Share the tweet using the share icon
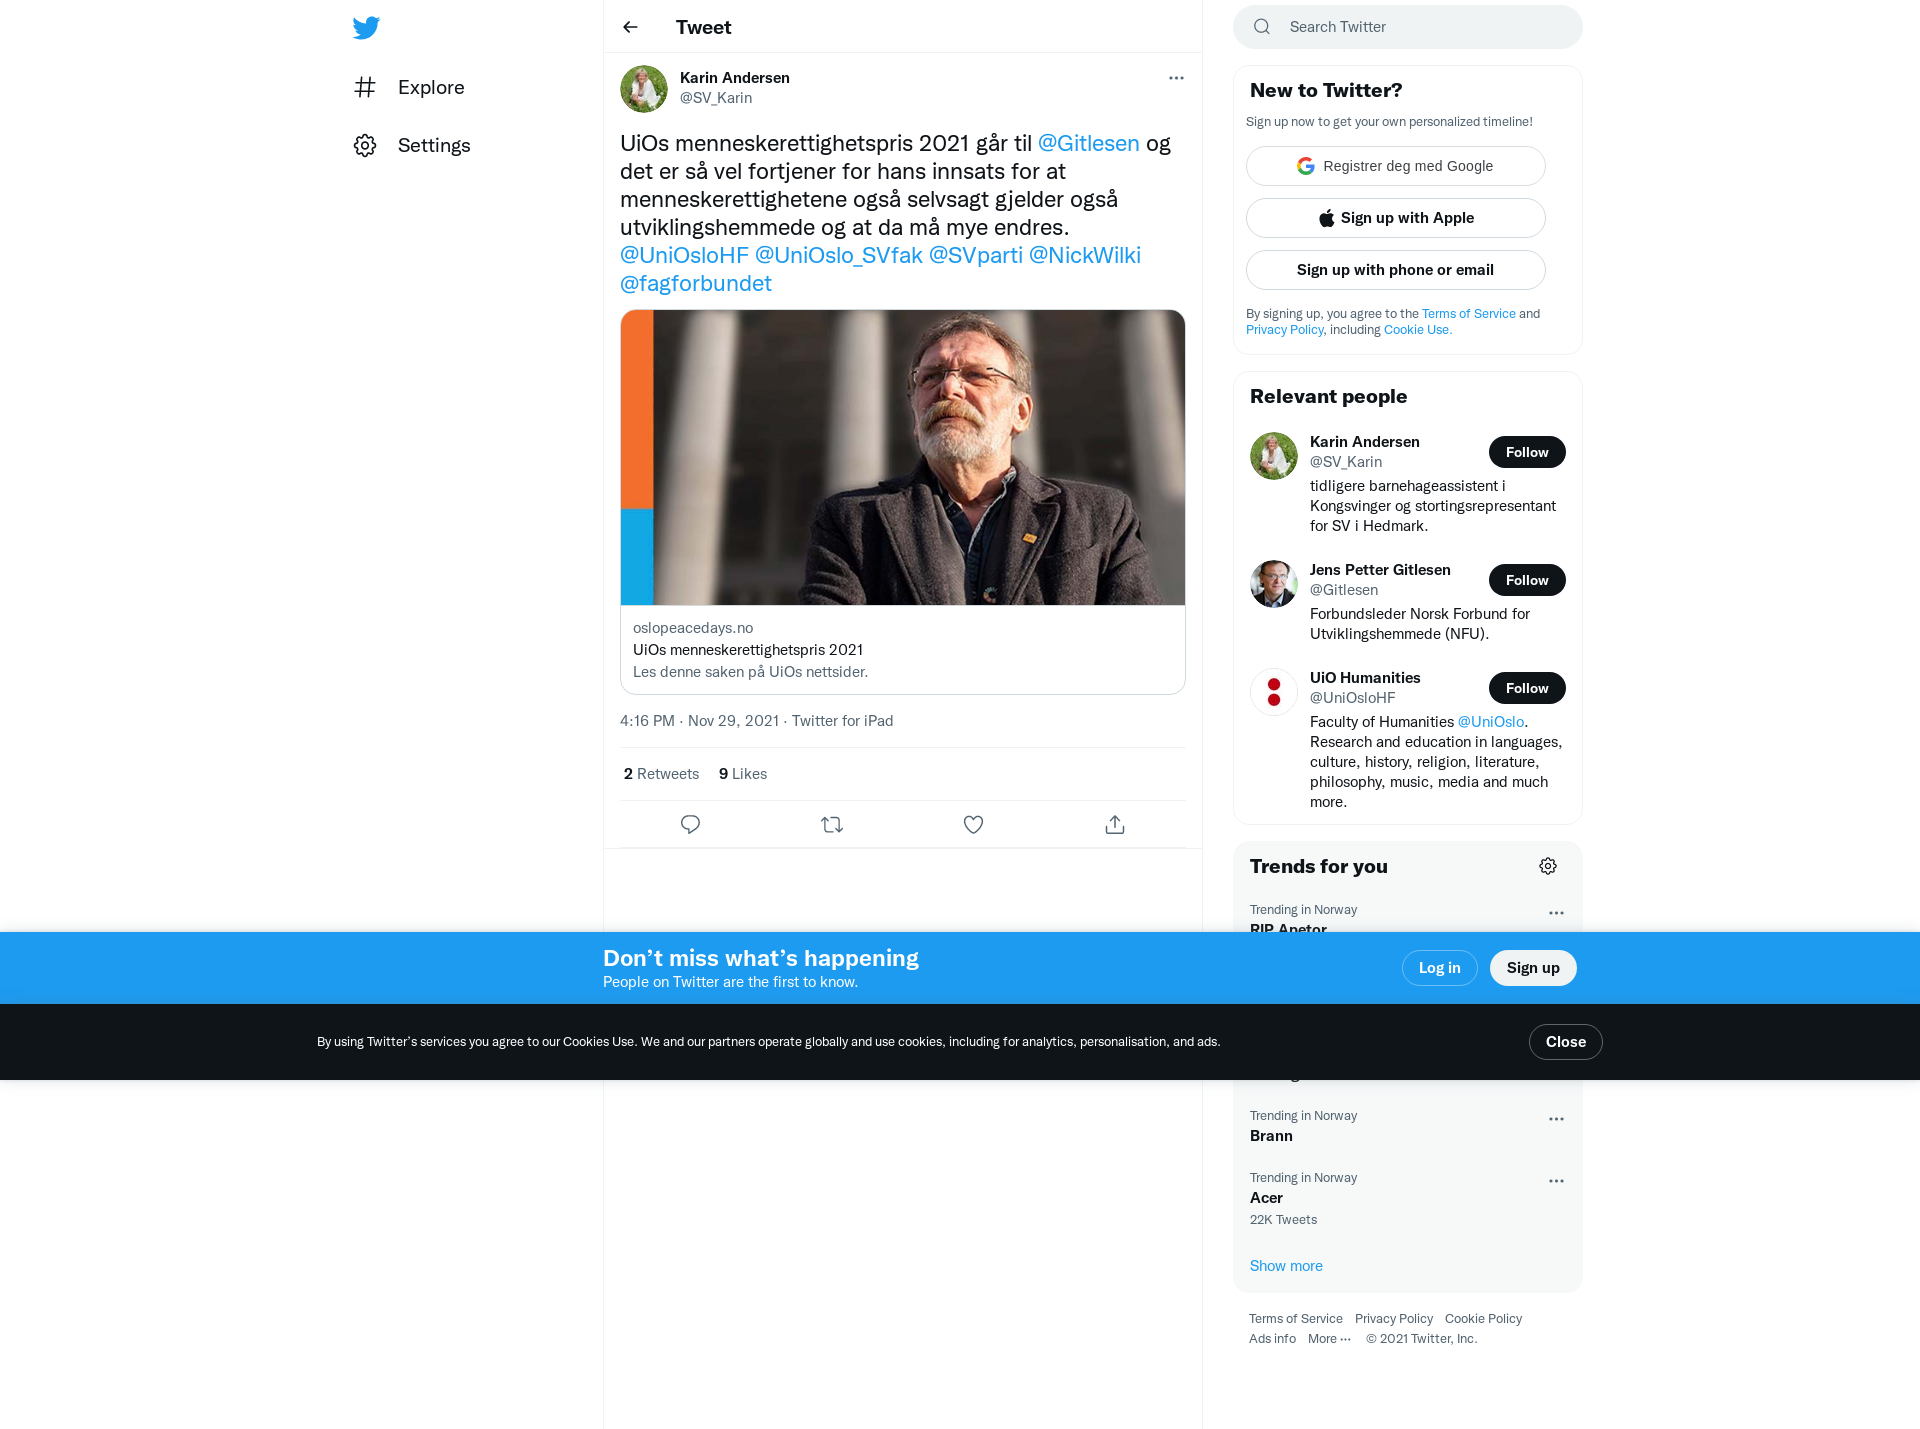 click(1115, 825)
